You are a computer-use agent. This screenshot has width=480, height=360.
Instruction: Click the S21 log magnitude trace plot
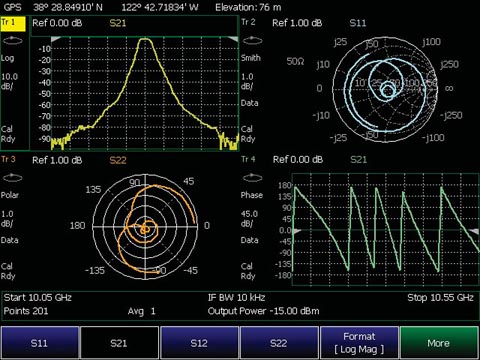coord(145,93)
